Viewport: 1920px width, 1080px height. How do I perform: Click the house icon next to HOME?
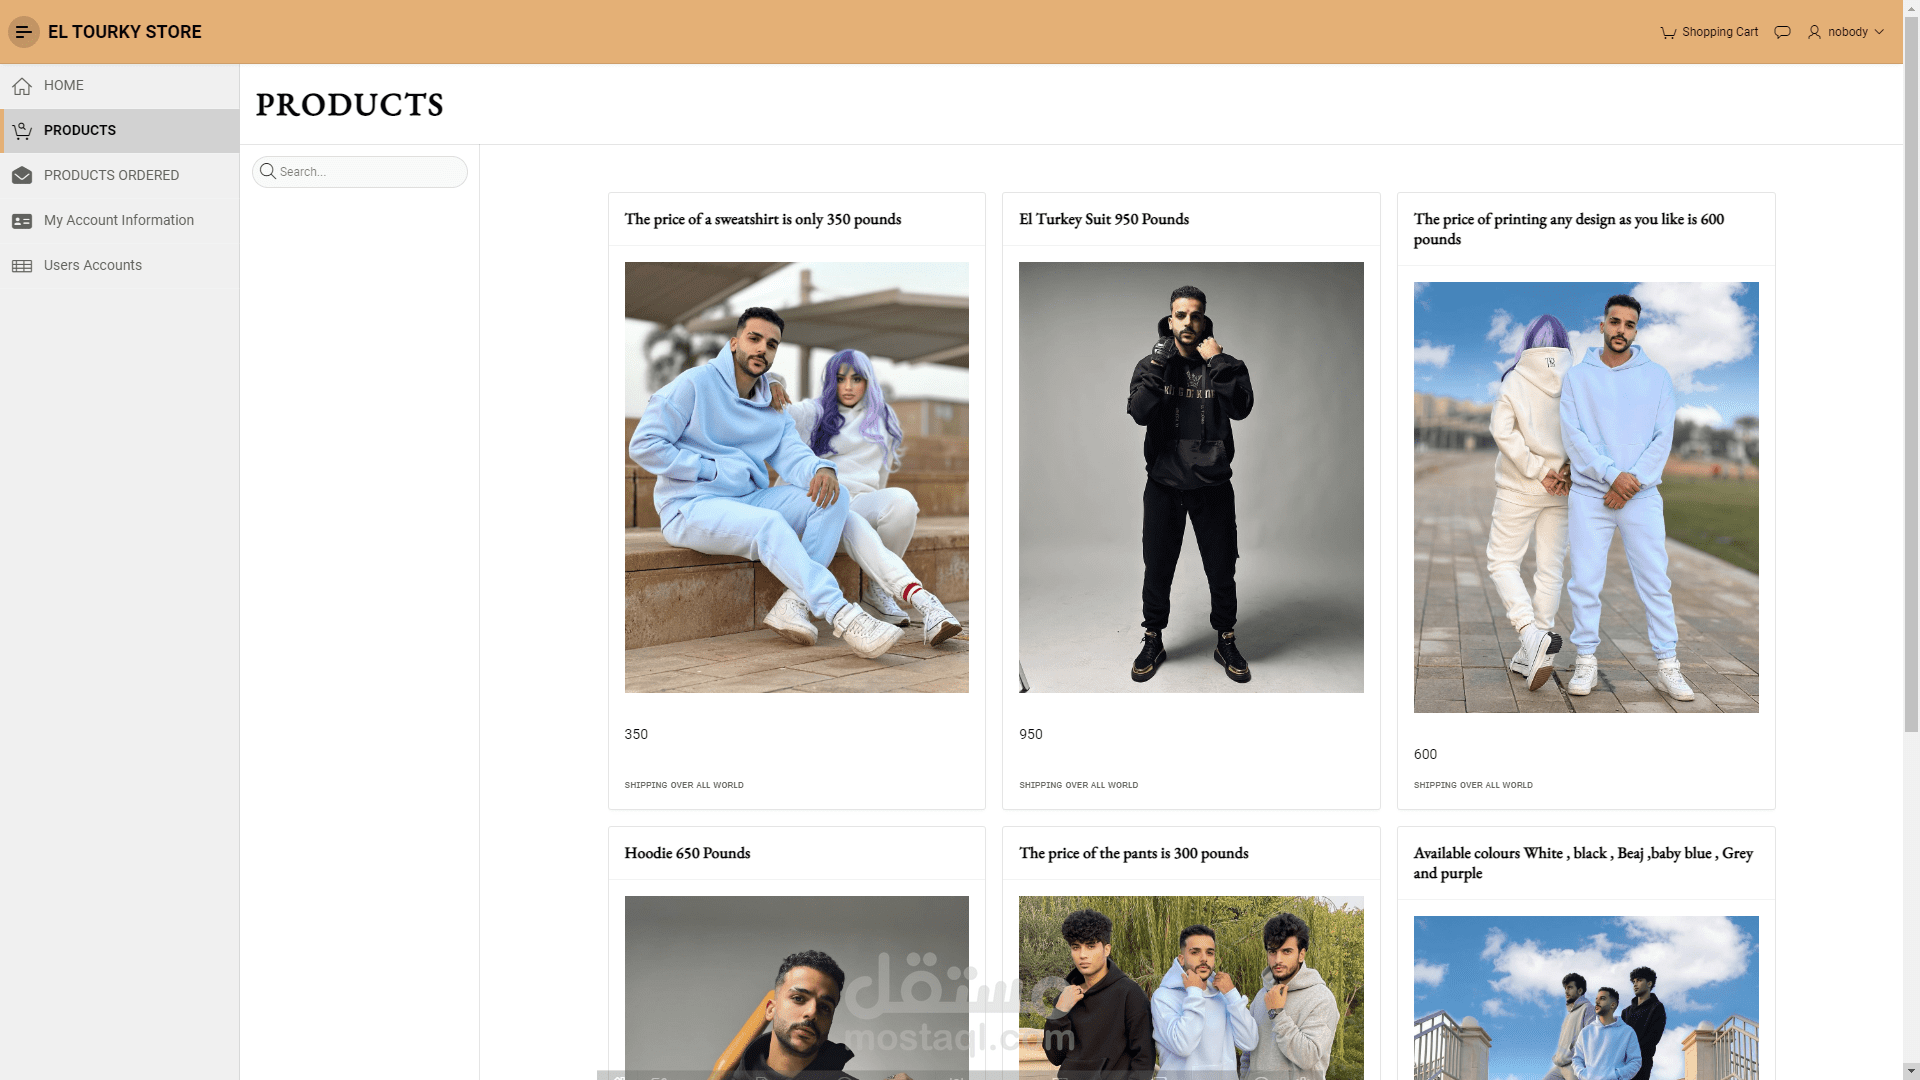click(x=22, y=85)
